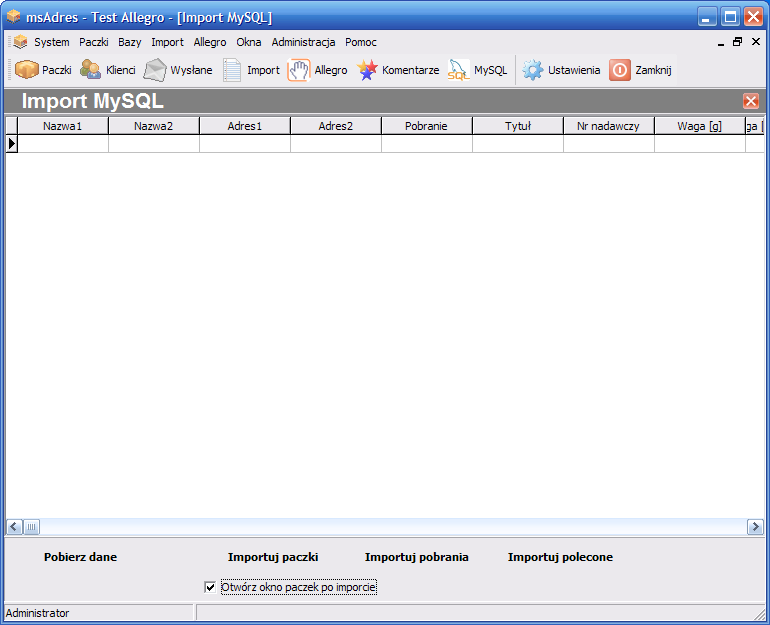
Task: Open the Okna menu
Action: pos(248,42)
